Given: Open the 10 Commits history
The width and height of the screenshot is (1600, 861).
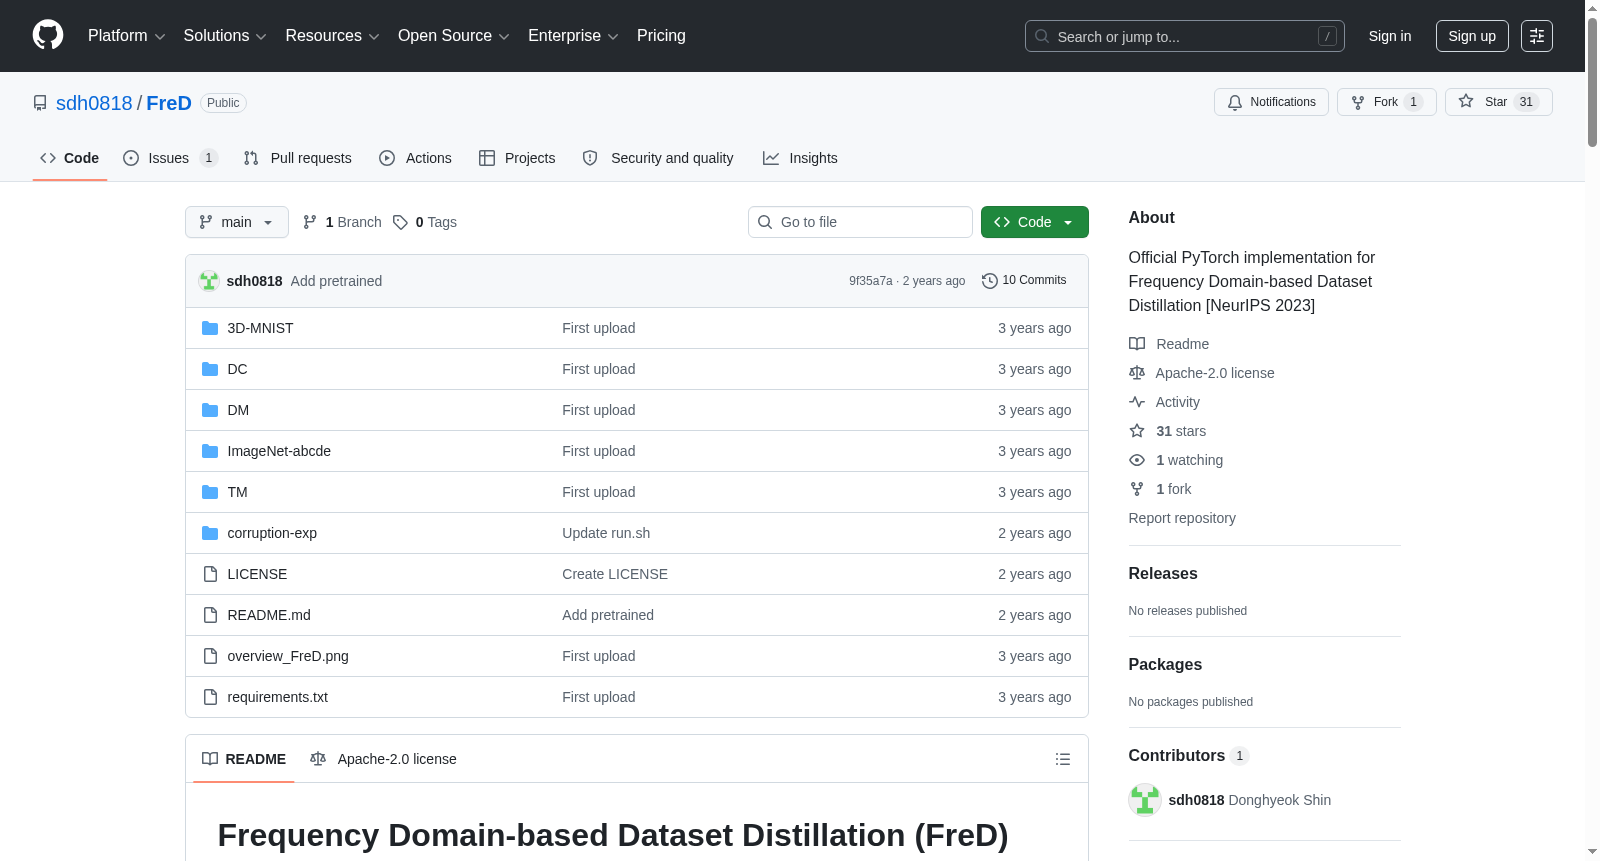Looking at the screenshot, I should (1024, 280).
